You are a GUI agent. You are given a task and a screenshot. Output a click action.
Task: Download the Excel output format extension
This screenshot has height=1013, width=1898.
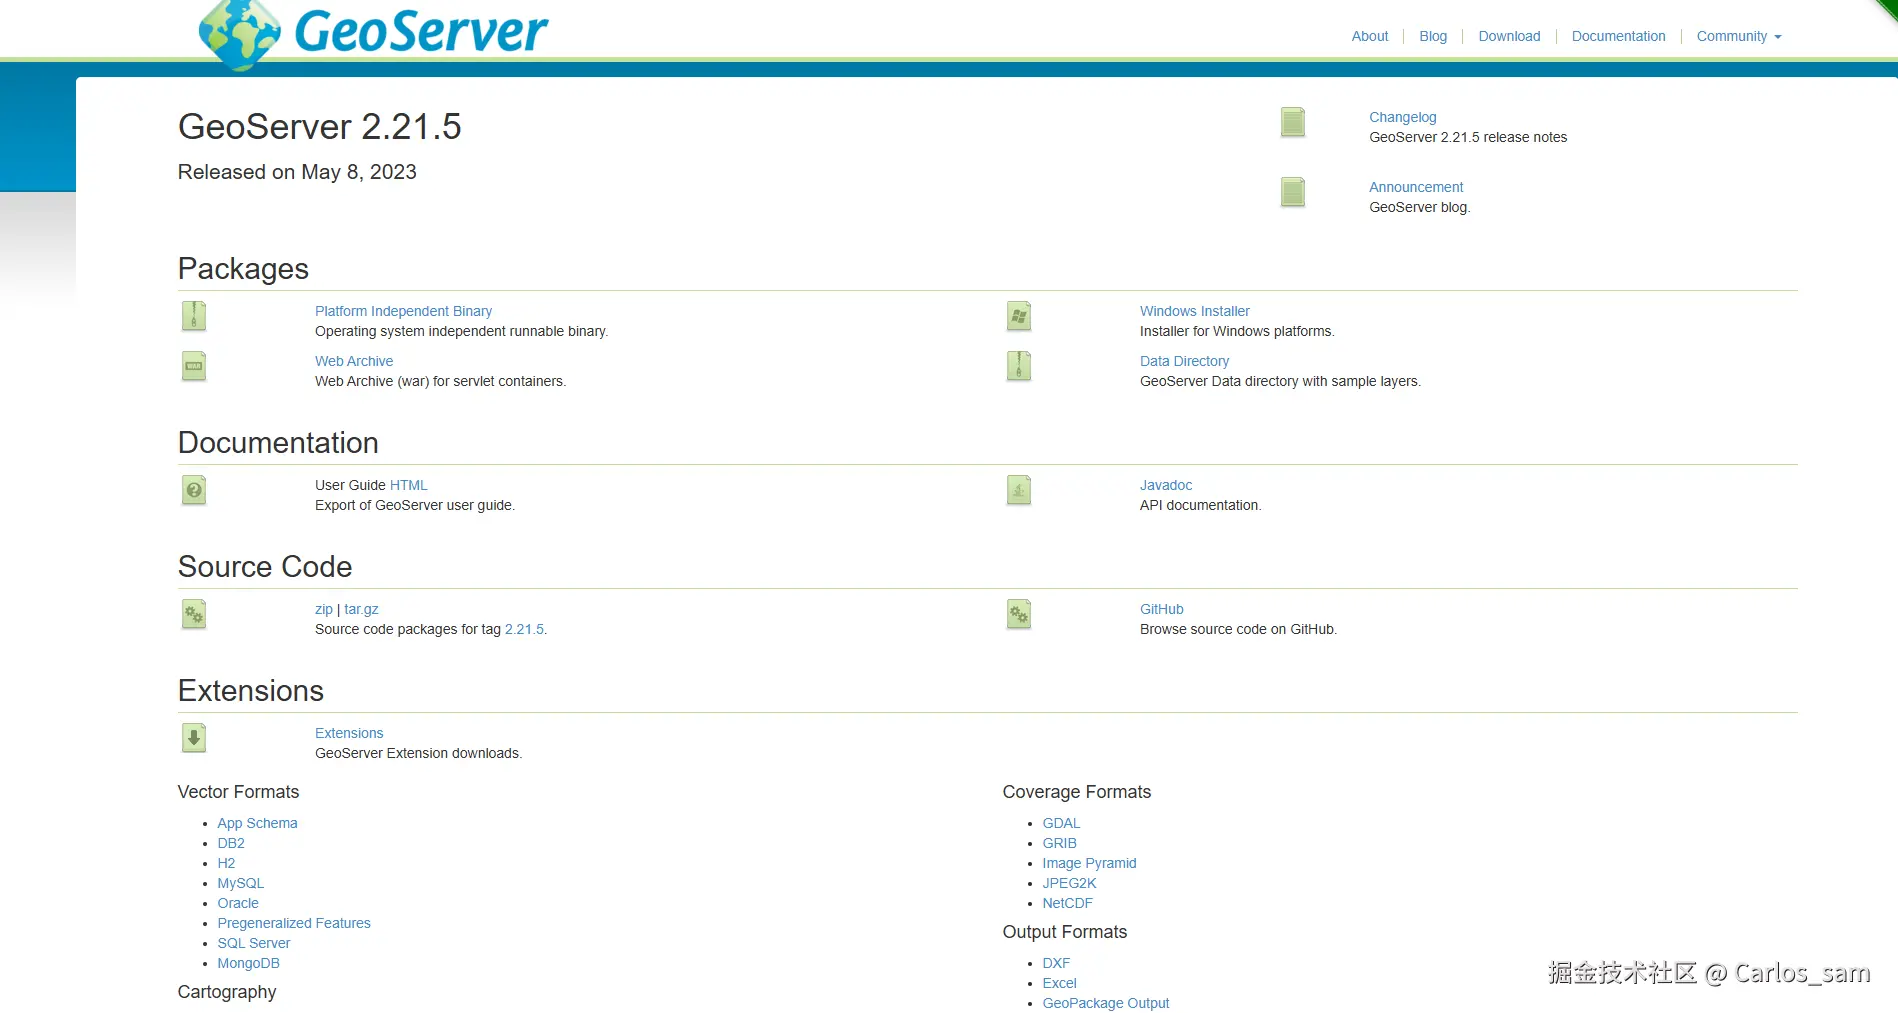coord(1059,983)
